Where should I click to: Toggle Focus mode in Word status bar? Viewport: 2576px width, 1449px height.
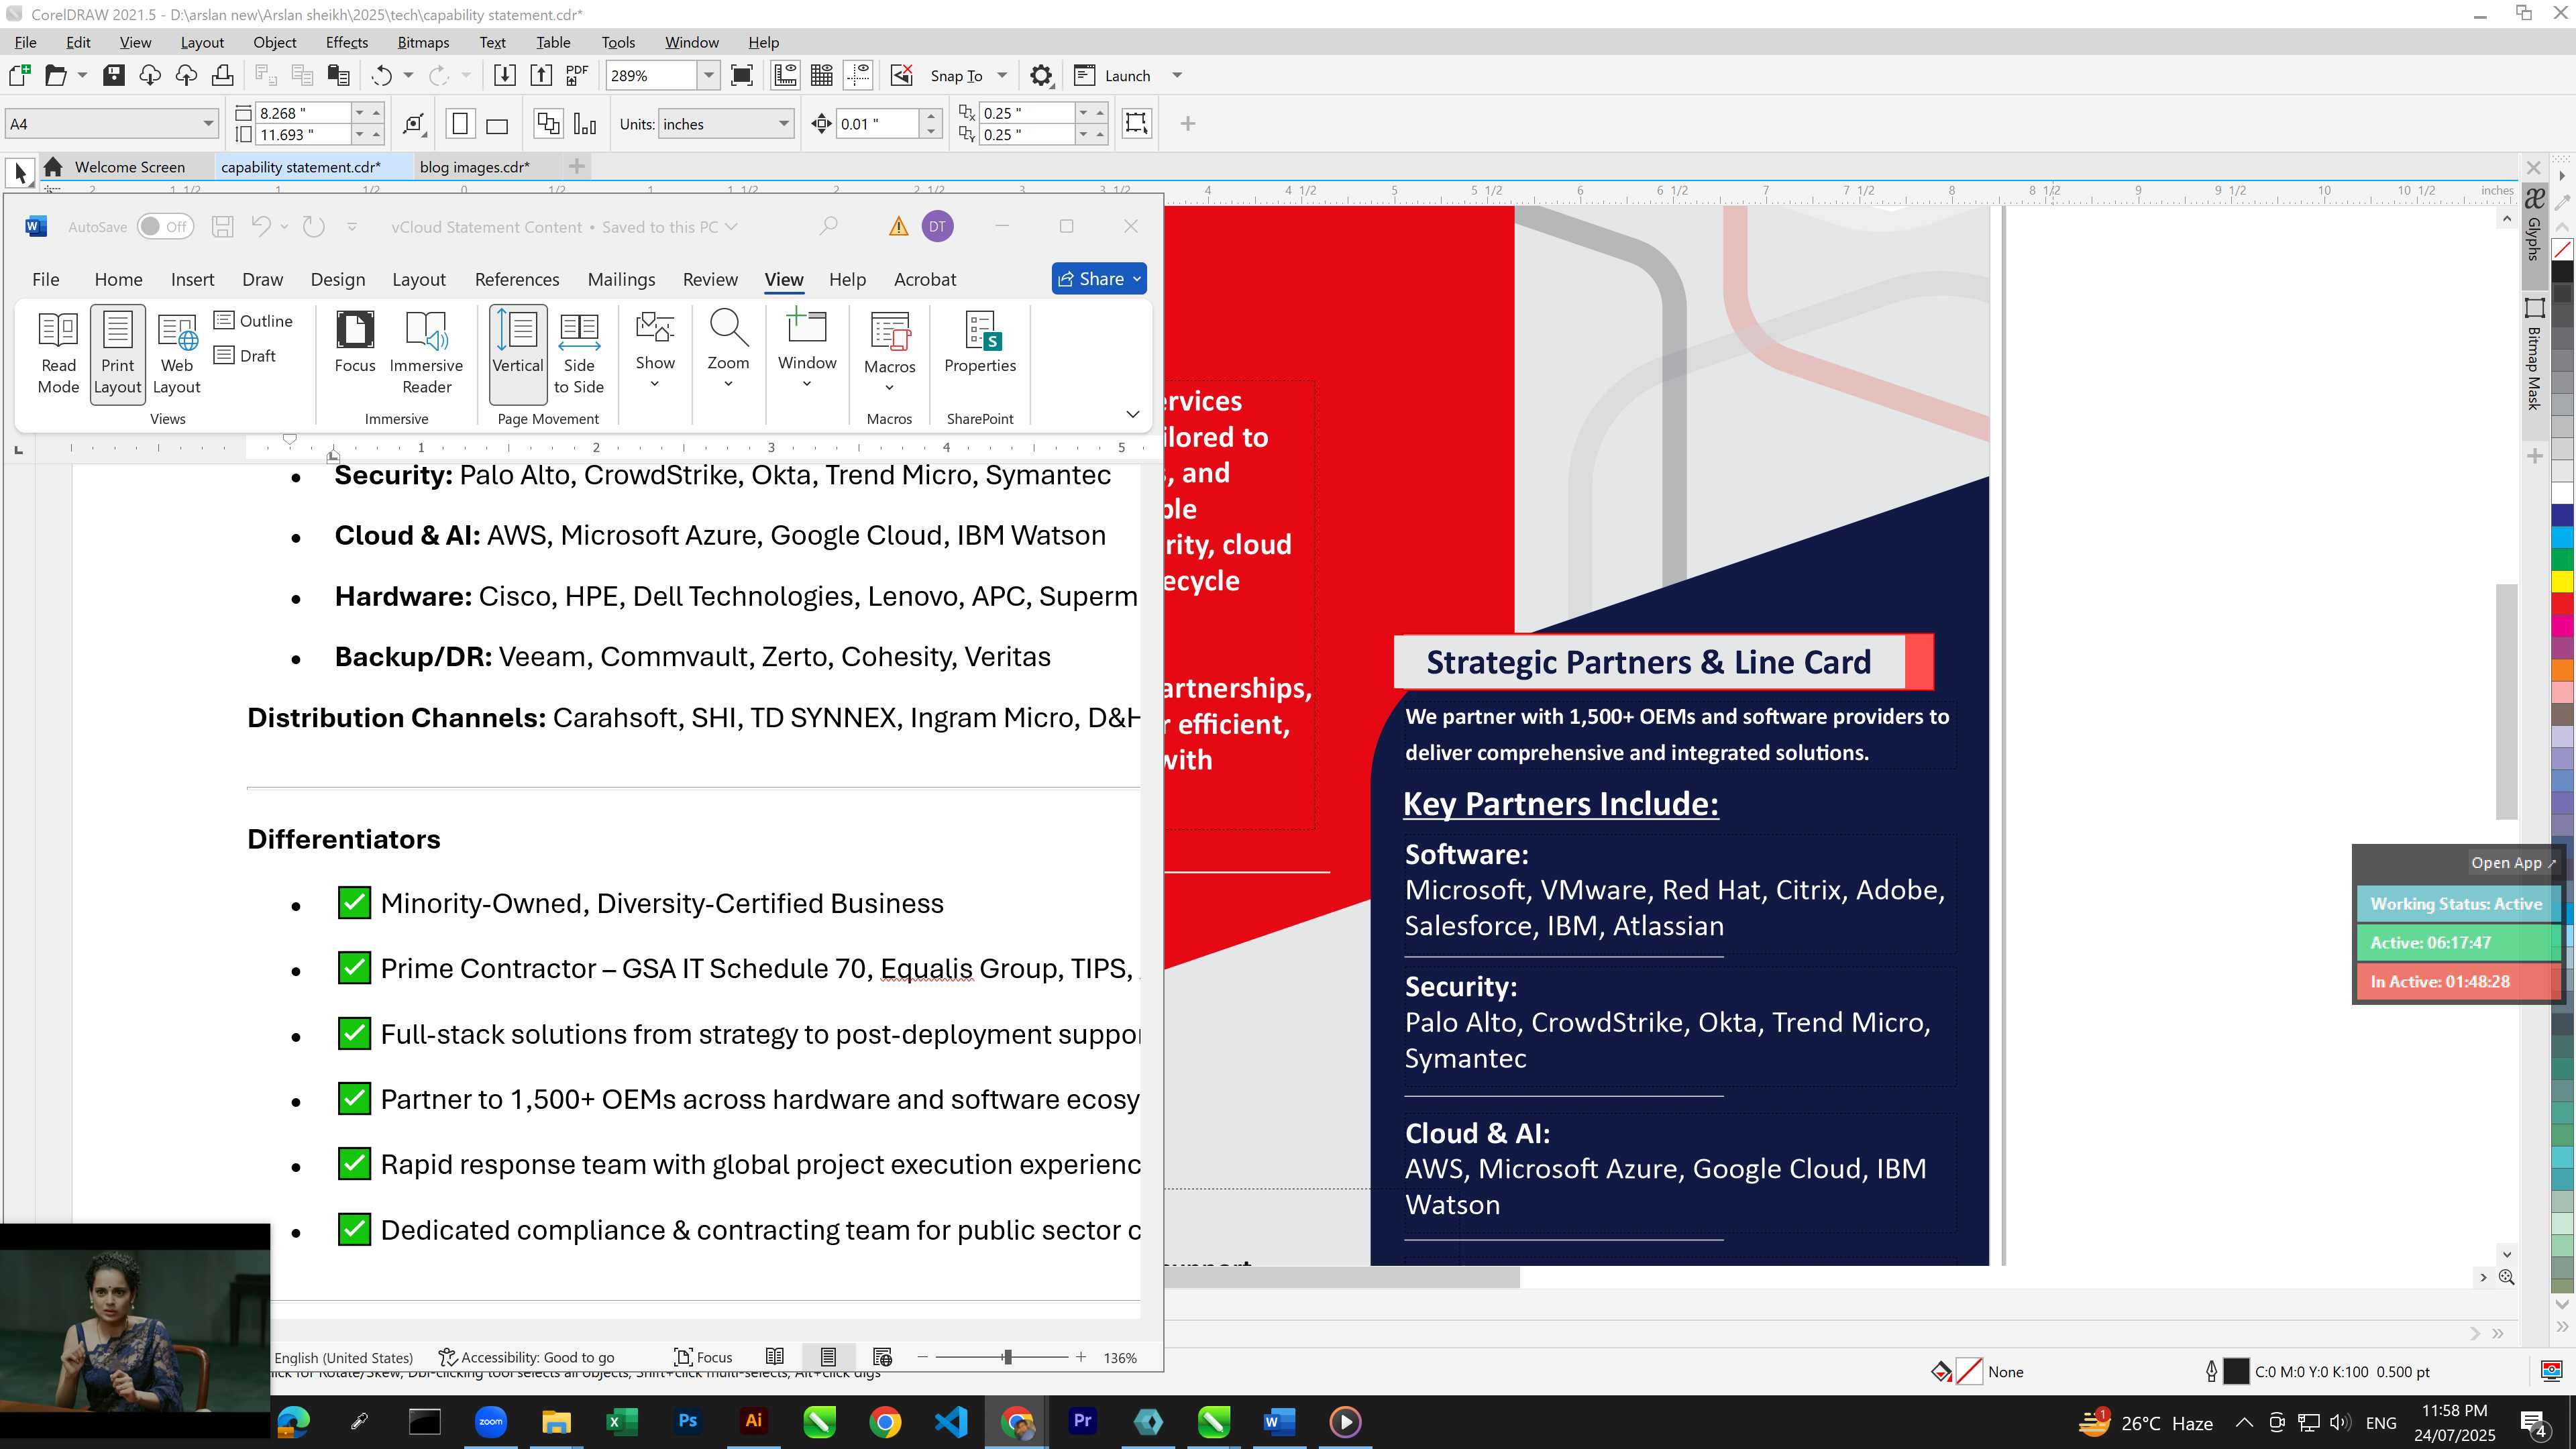pos(703,1357)
